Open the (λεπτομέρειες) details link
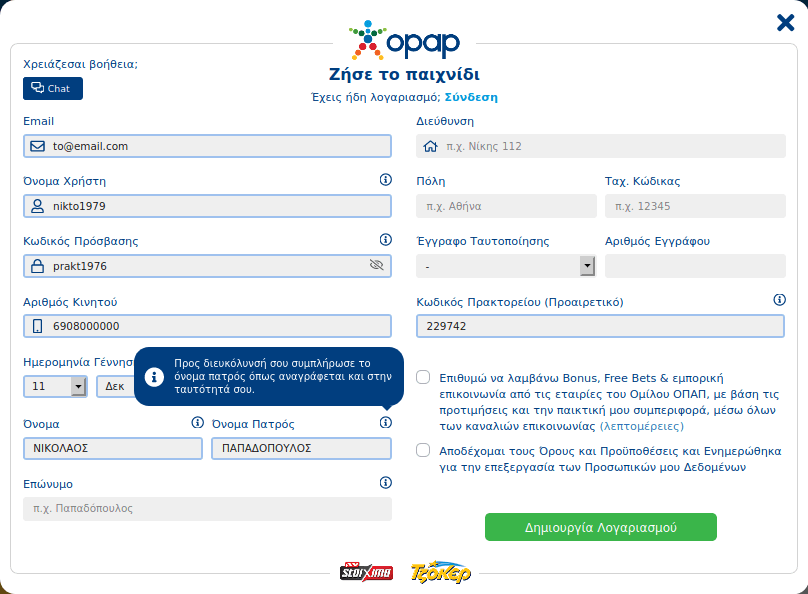Screen dimensions: 808x594 [642, 427]
